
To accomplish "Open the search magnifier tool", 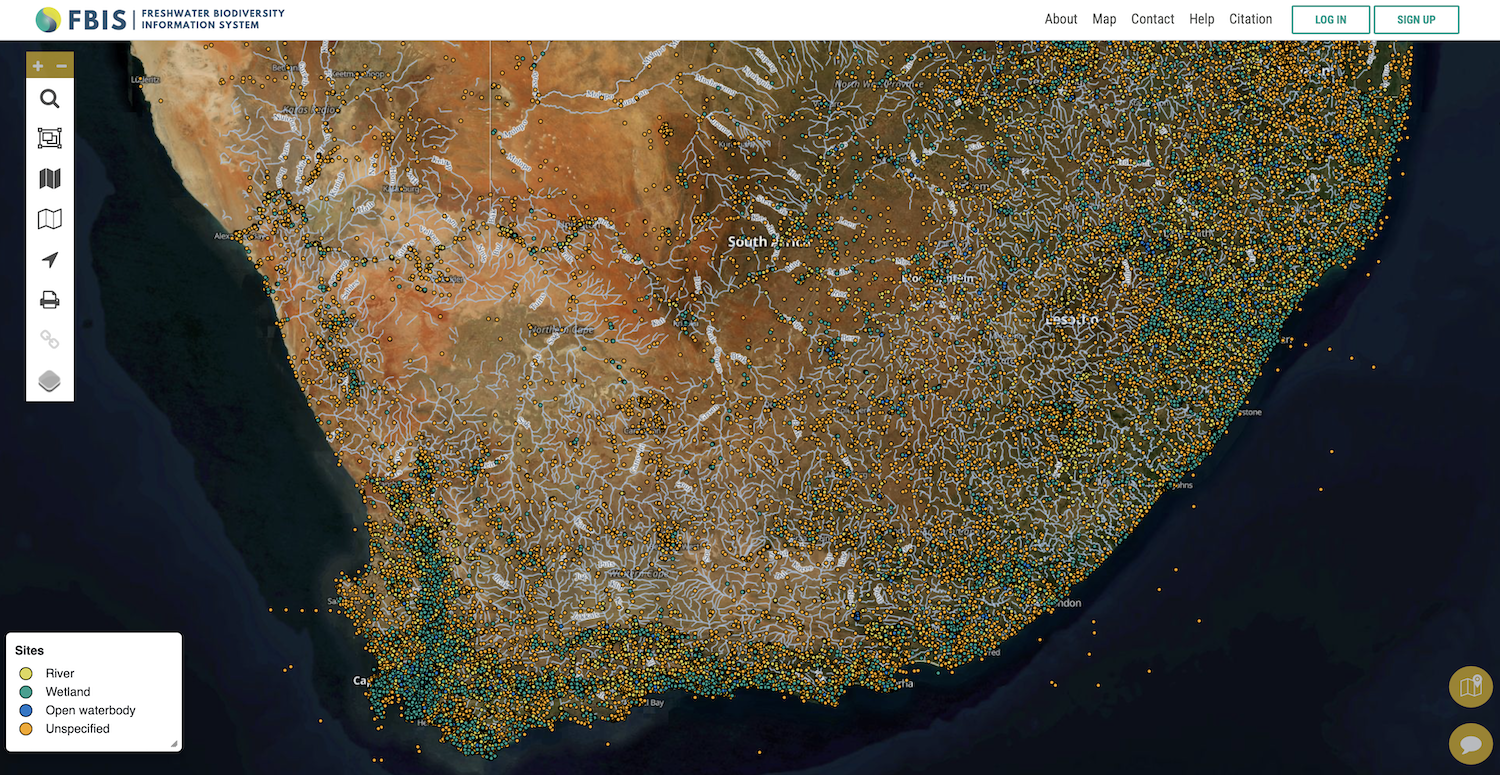I will [x=50, y=99].
